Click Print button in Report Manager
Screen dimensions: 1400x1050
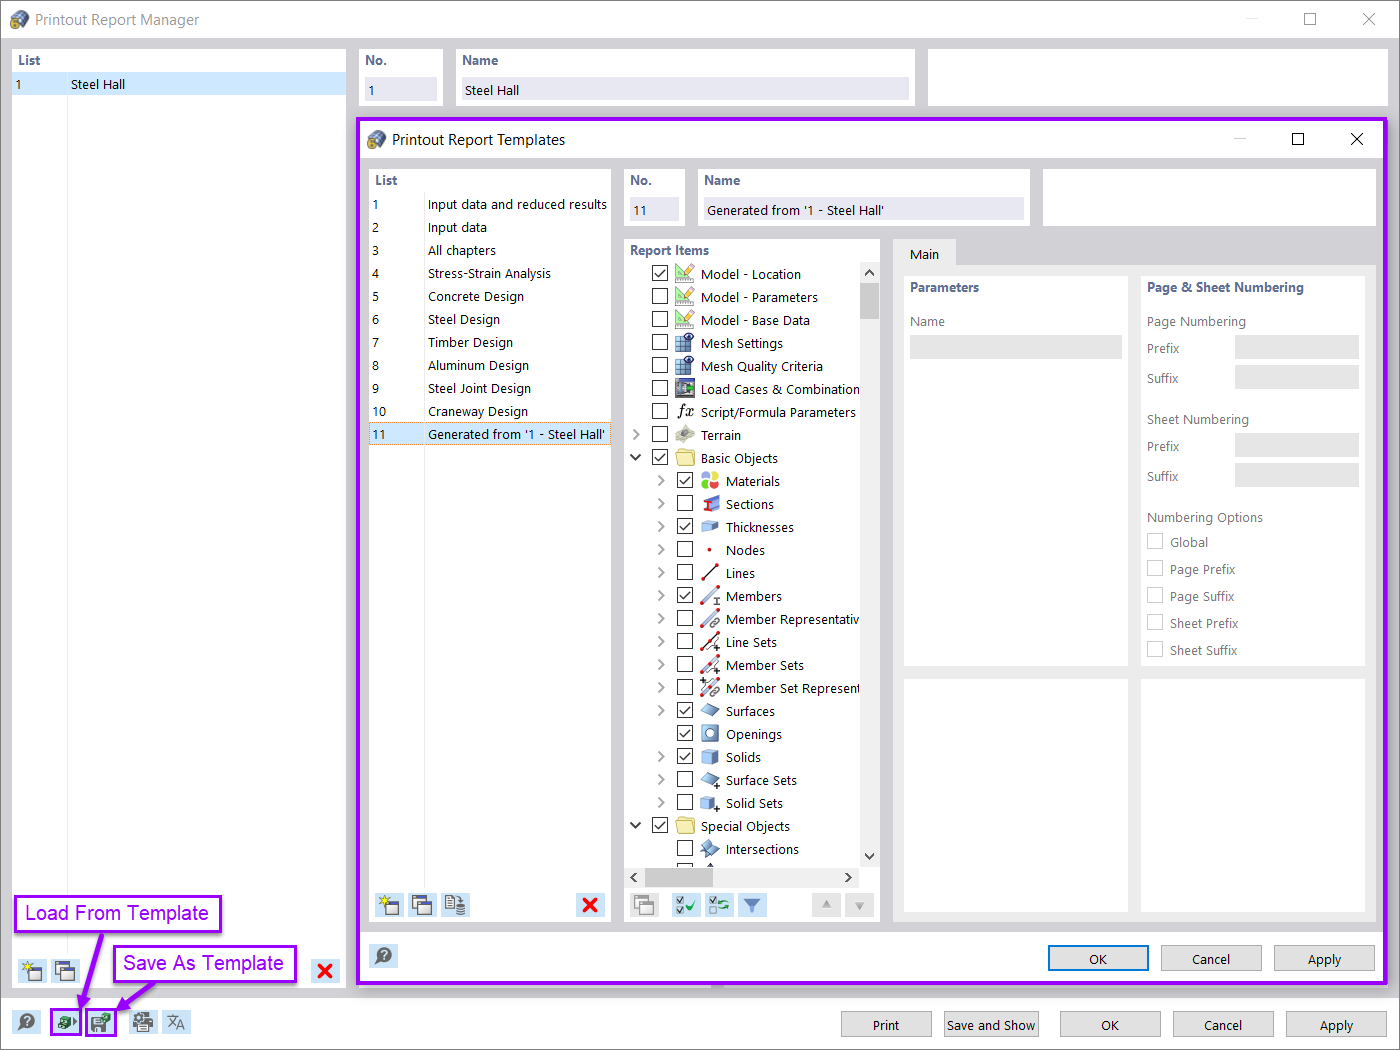[886, 1024]
